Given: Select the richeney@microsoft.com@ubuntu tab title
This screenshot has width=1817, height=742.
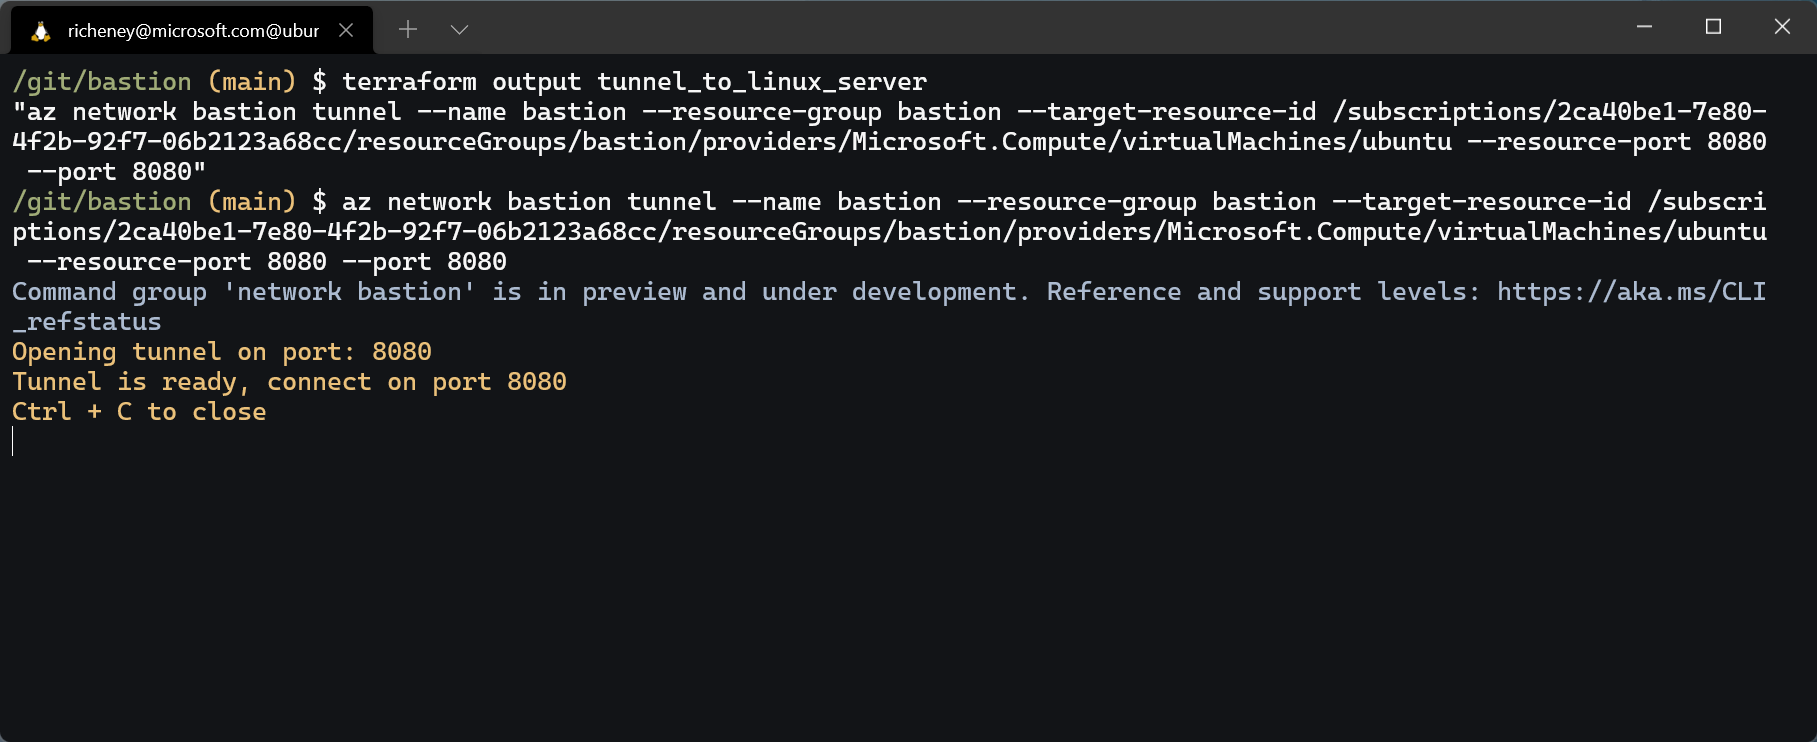Looking at the screenshot, I should click(193, 31).
